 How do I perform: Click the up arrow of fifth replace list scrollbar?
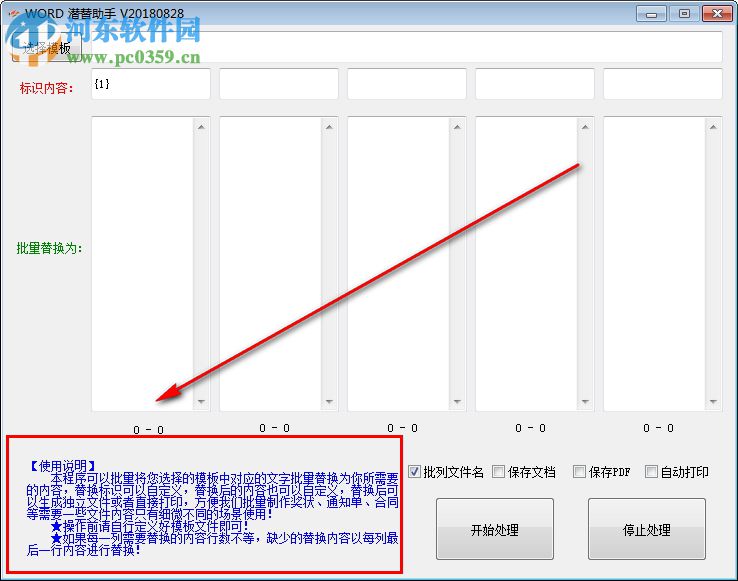pyautogui.click(x=714, y=127)
